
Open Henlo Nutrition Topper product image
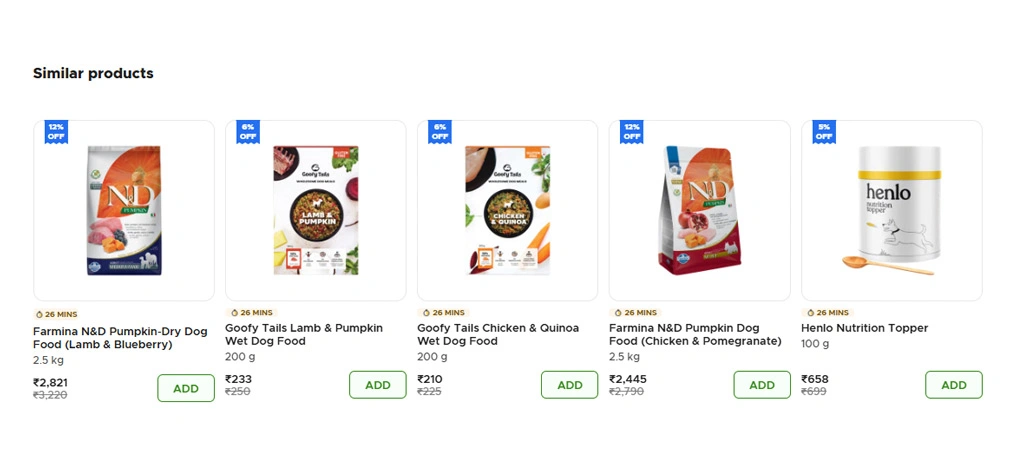pyautogui.click(x=892, y=211)
